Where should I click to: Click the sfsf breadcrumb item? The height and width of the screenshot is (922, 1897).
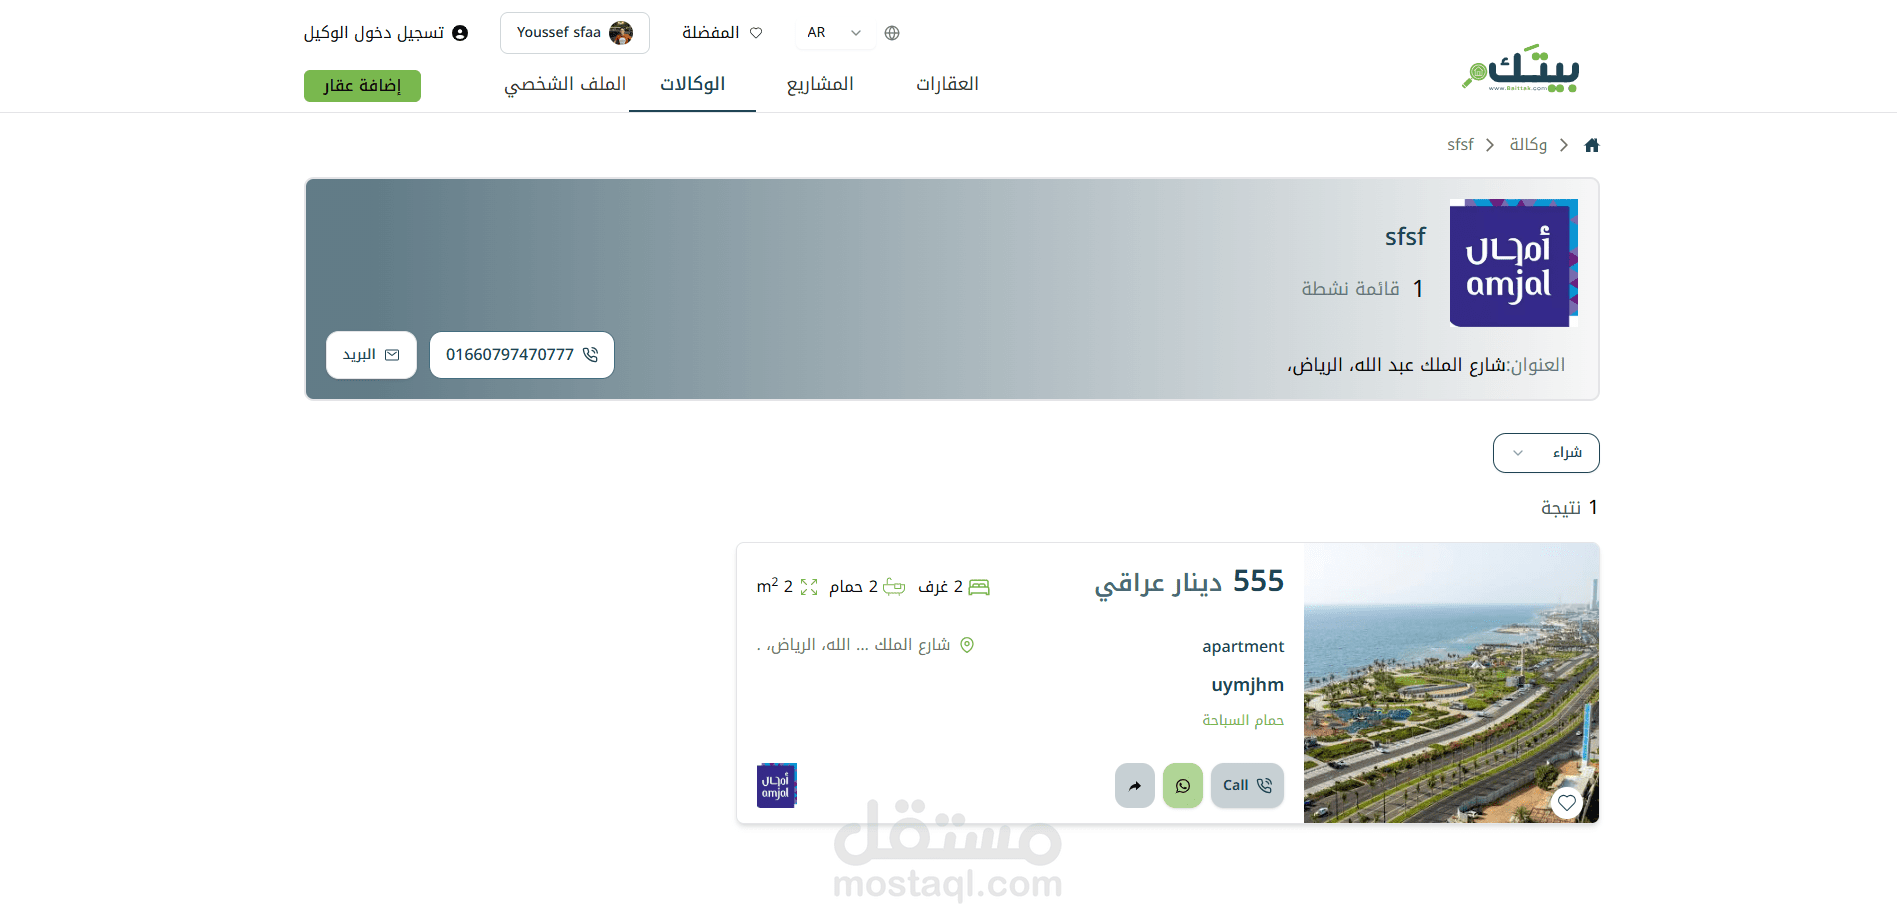pyautogui.click(x=1460, y=145)
